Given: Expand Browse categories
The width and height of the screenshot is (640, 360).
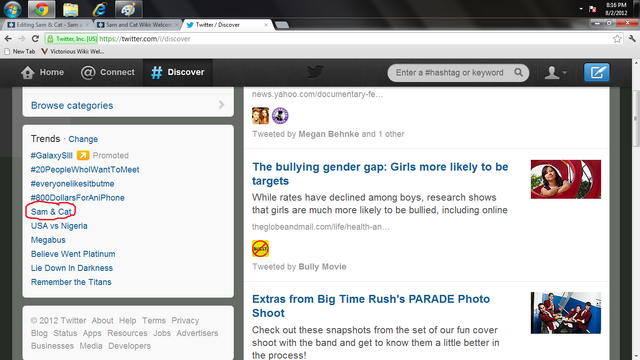Looking at the screenshot, I should (128, 105).
